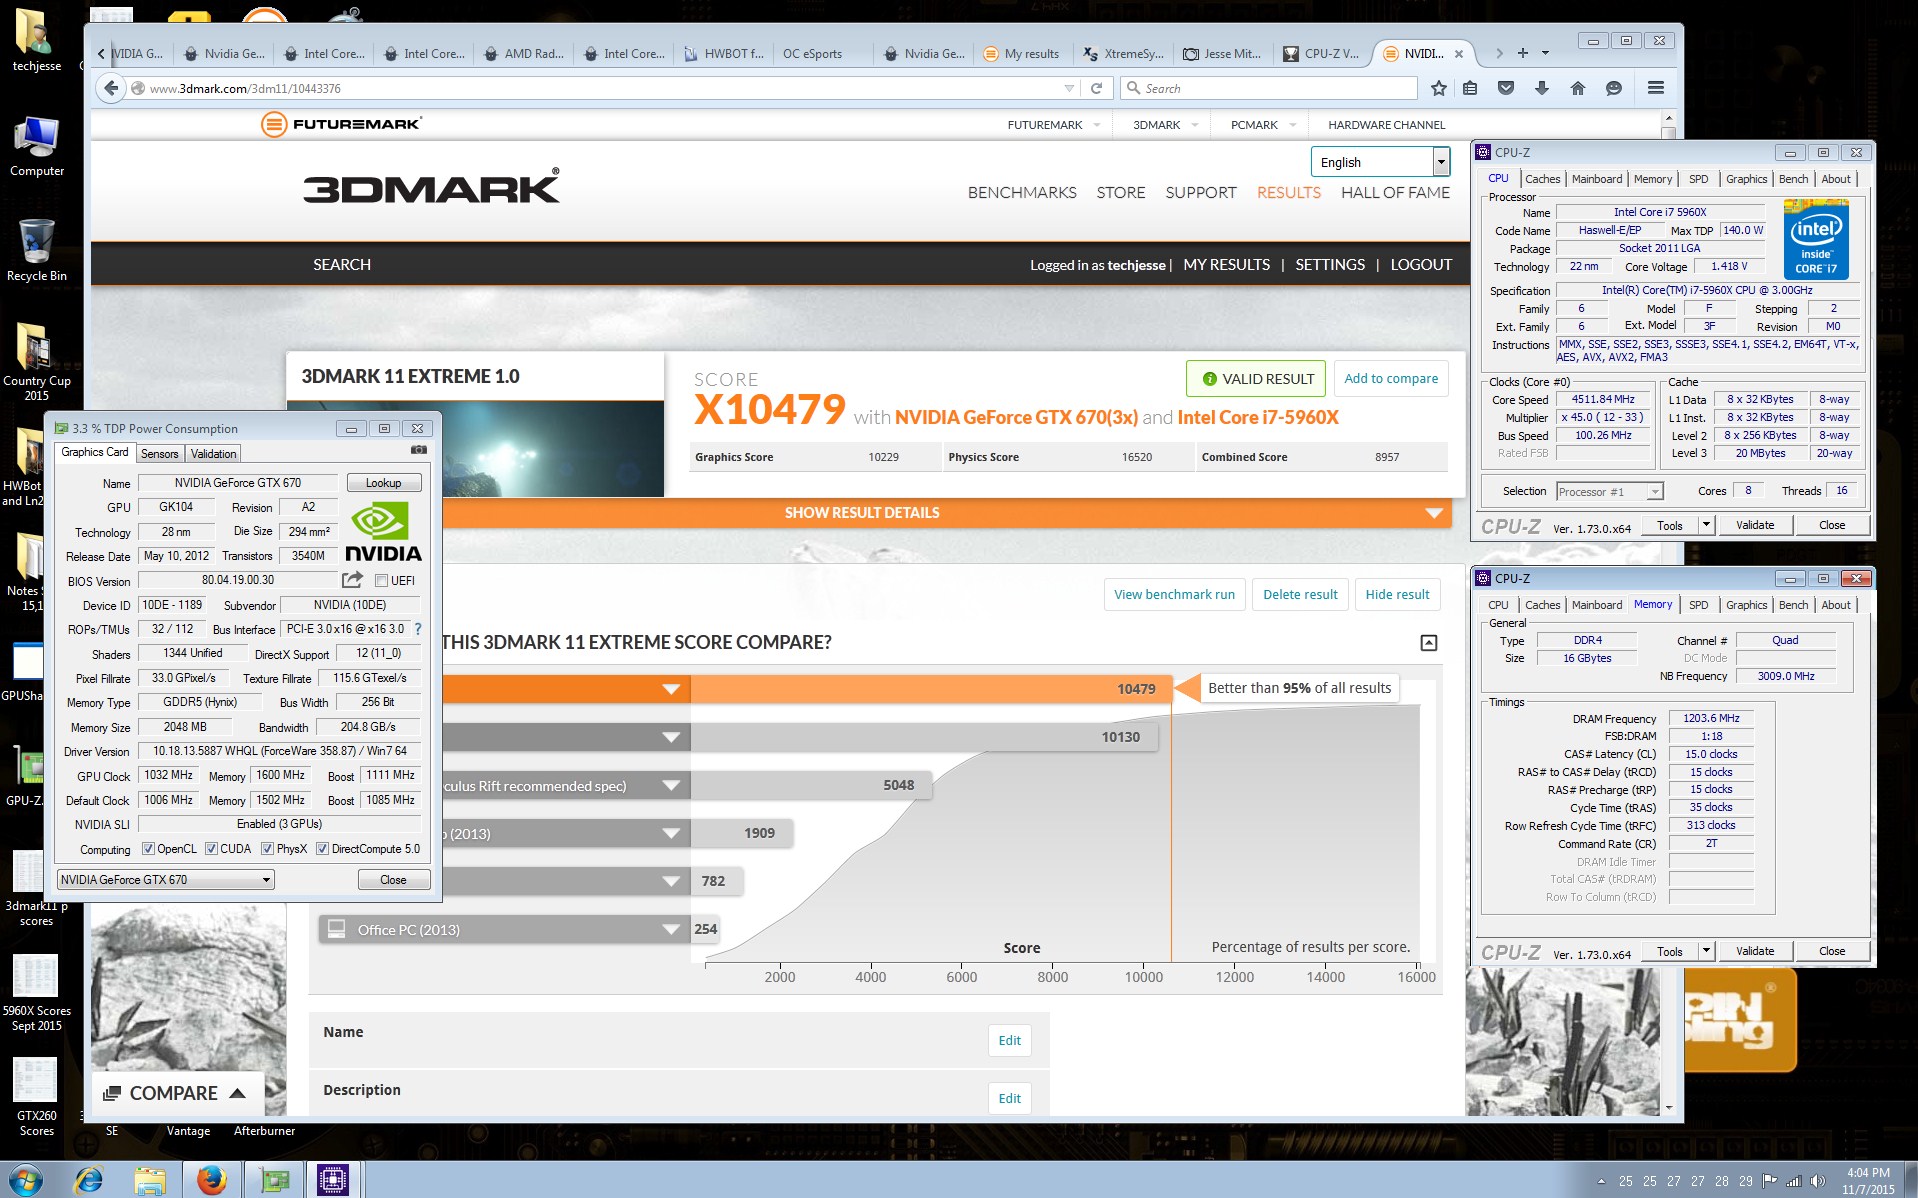Toggle DirectCompute 5.0 checkbox
The height and width of the screenshot is (1198, 1918).
(x=322, y=849)
